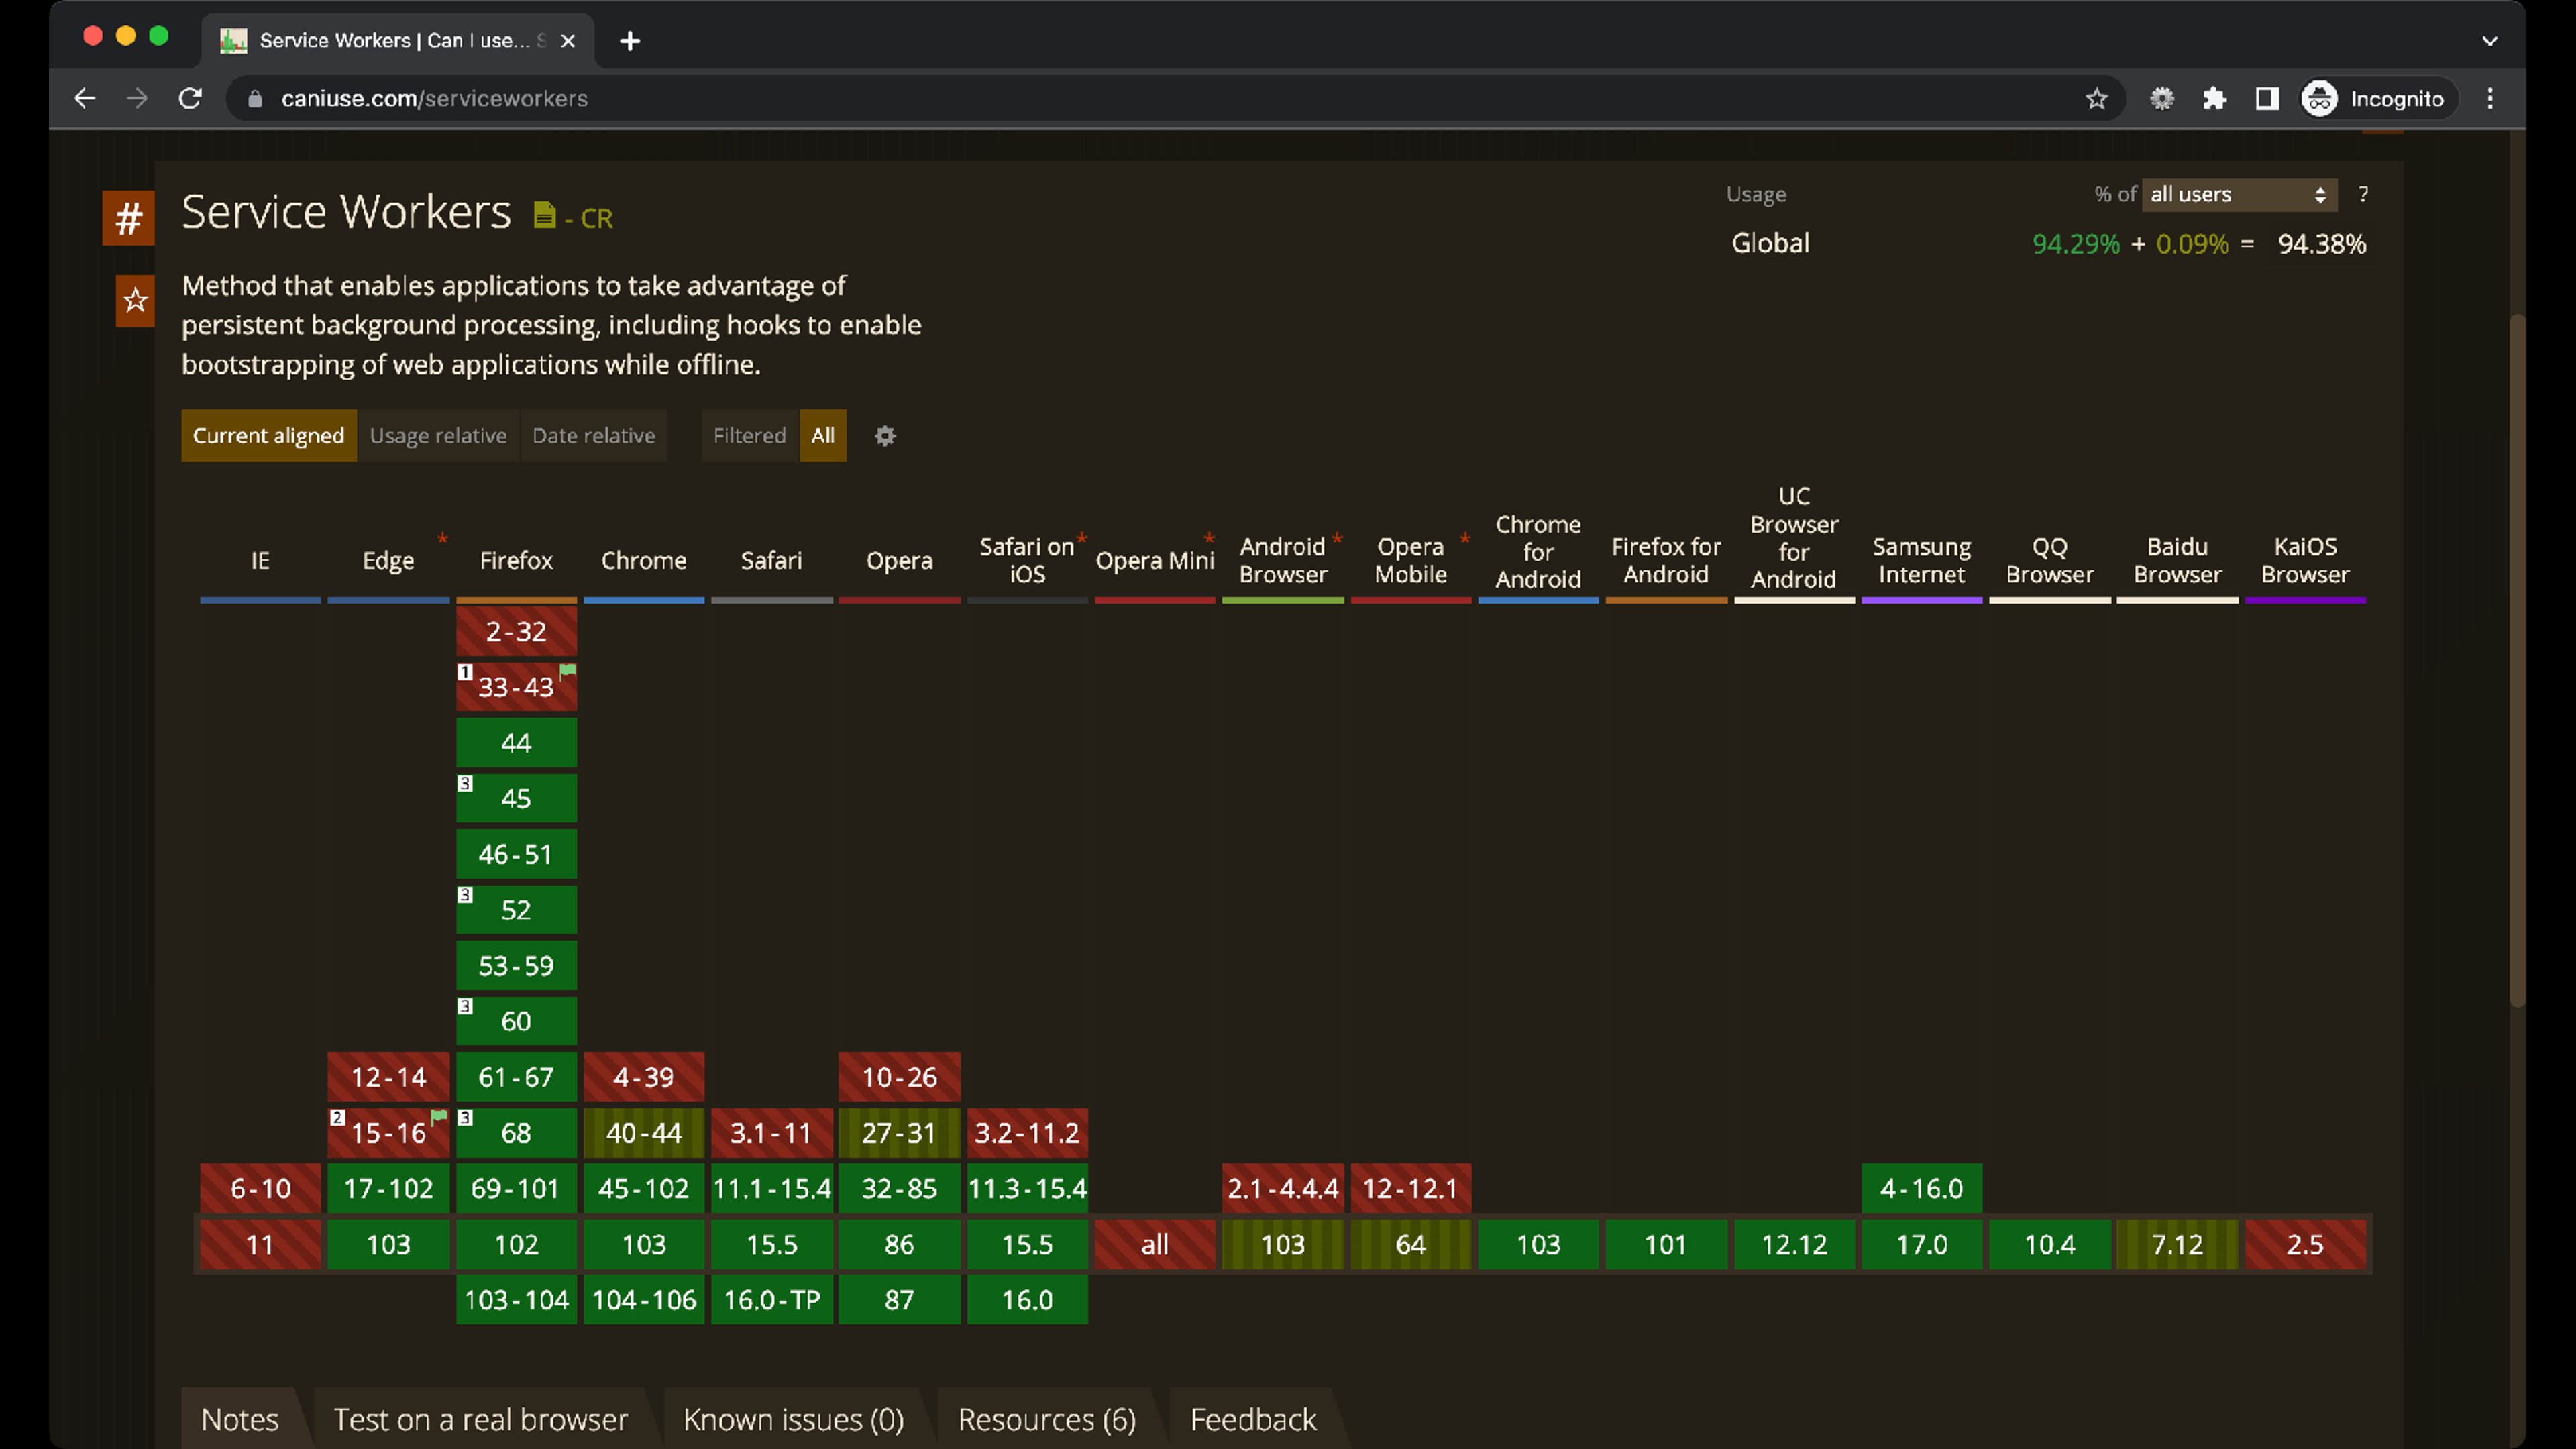Click the Firefox 33-43 version cell
This screenshot has height=1449, width=2576.
tap(516, 687)
